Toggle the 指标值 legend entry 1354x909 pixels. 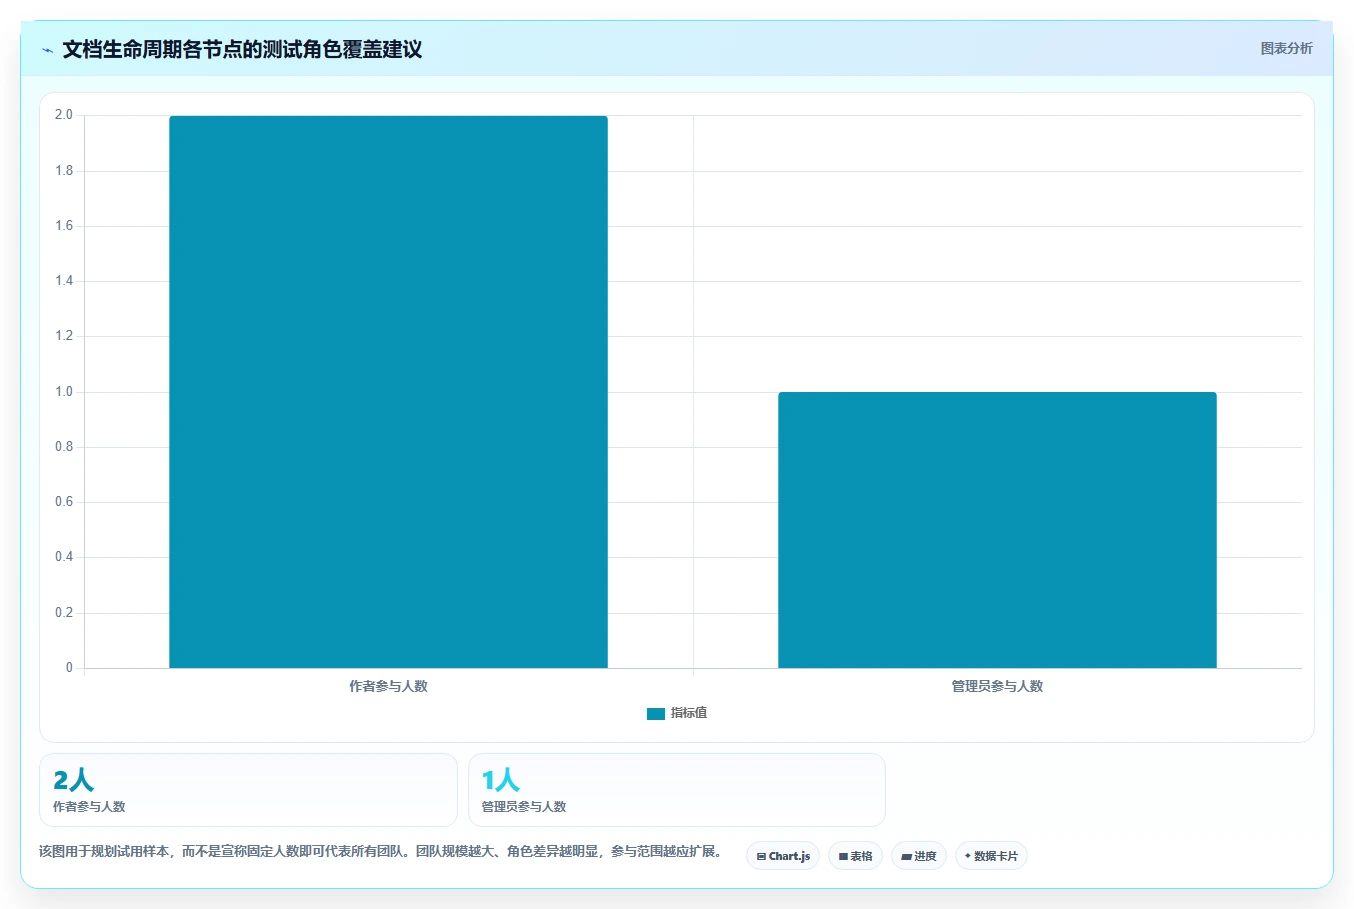click(x=677, y=713)
